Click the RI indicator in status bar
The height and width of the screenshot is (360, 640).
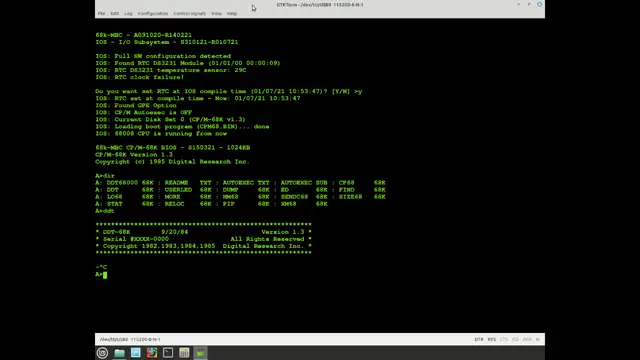click(x=538, y=340)
